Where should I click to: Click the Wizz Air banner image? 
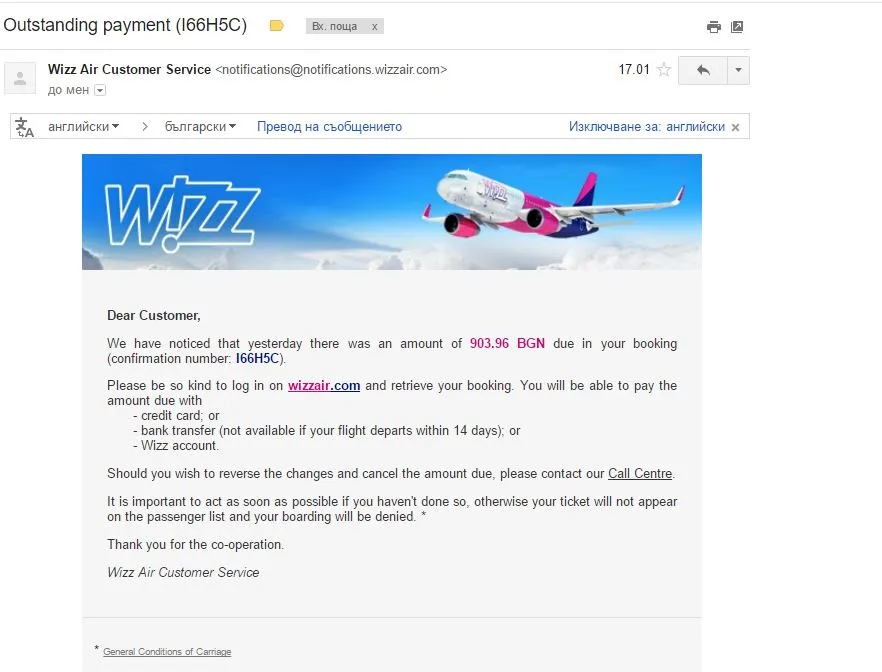click(392, 212)
